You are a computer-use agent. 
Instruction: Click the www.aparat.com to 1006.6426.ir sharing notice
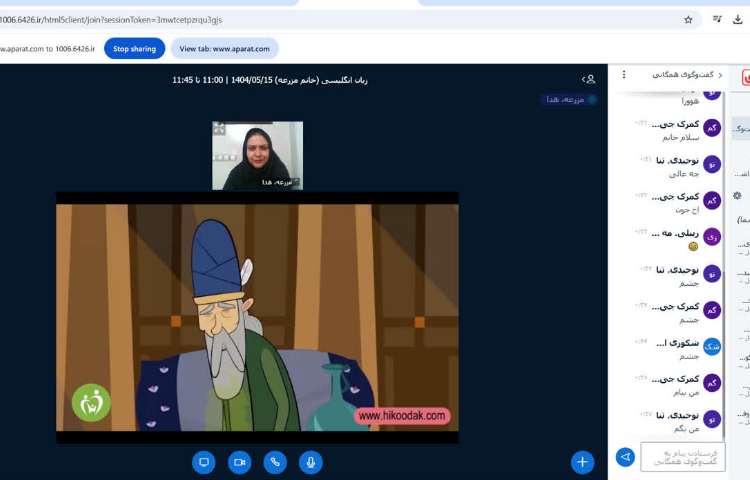pos(47,49)
